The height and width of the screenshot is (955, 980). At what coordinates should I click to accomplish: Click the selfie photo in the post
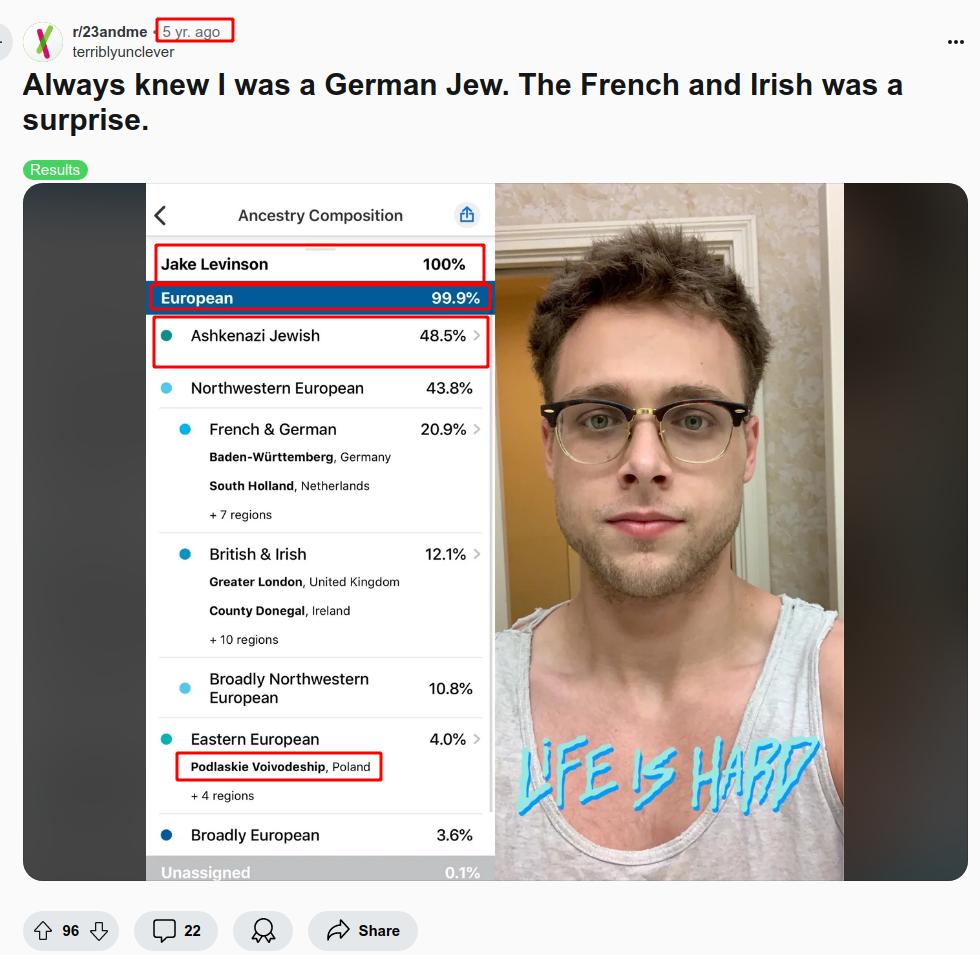669,532
